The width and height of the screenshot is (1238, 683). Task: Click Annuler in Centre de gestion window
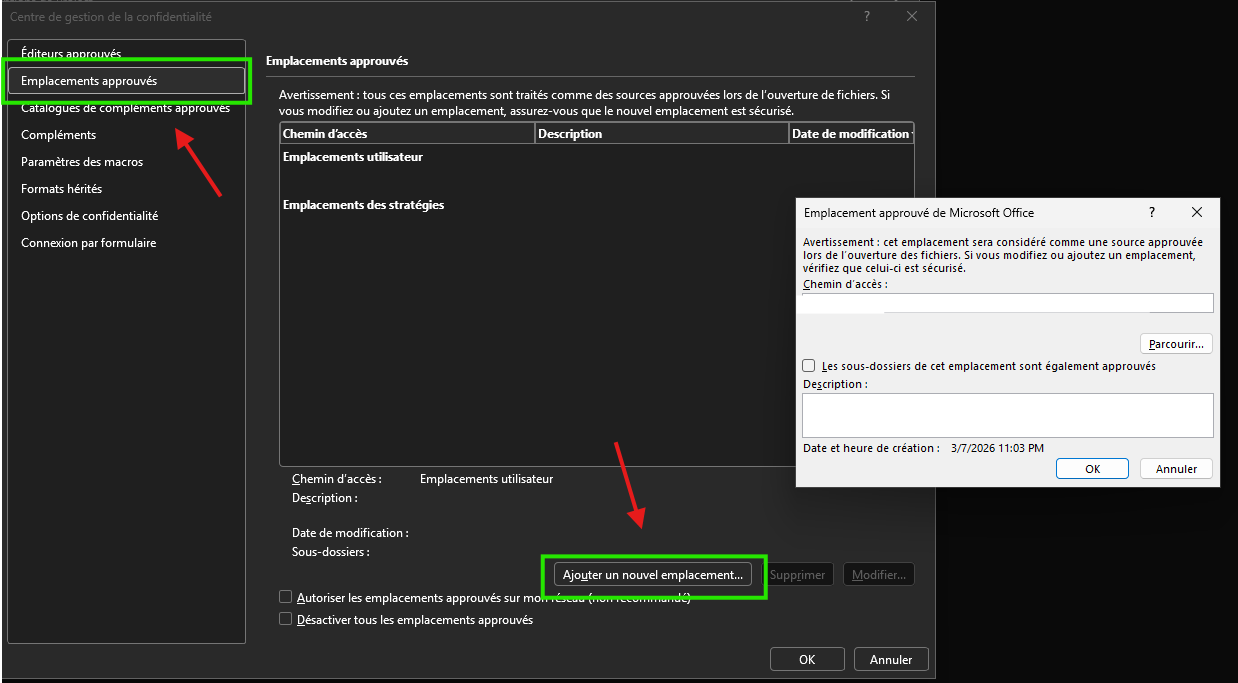[891, 660]
